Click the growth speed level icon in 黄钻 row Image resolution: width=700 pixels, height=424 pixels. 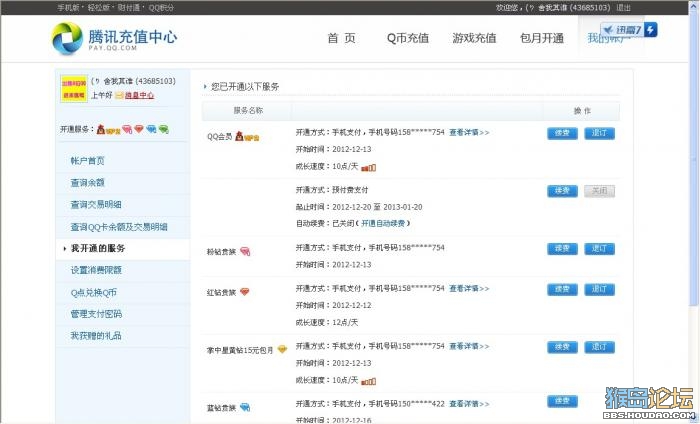369,382
